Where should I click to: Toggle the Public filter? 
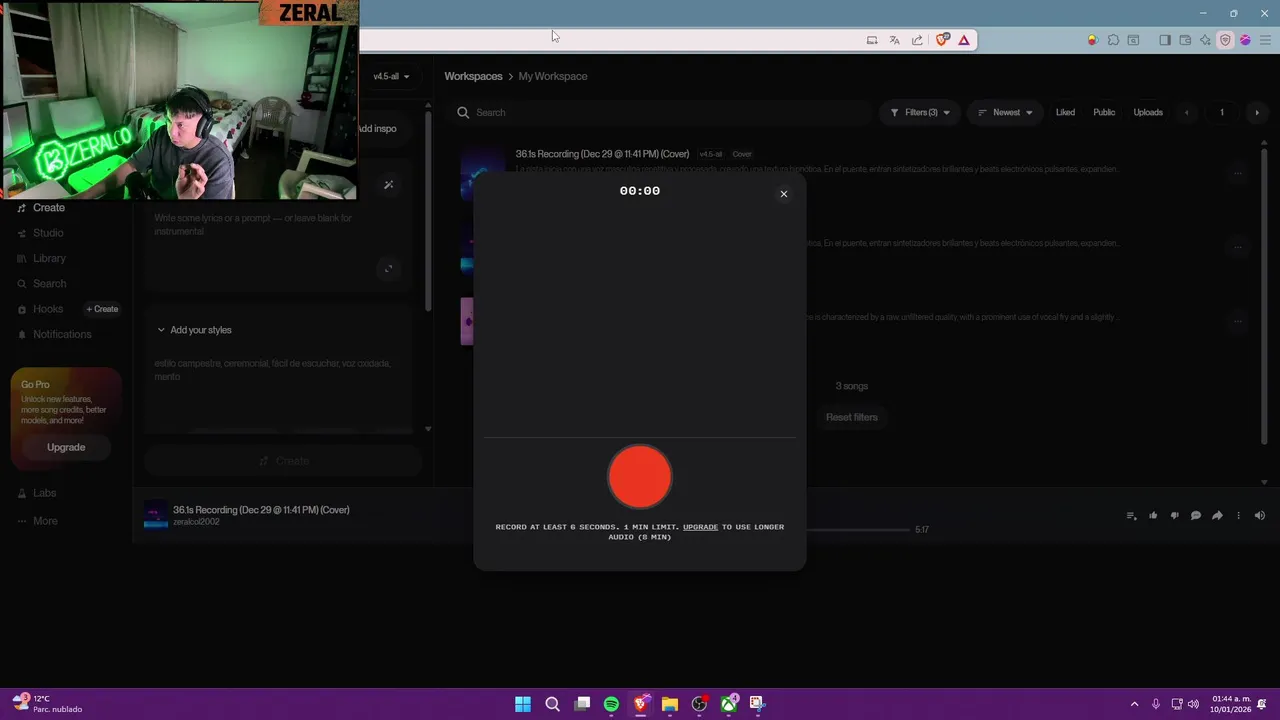coord(1104,113)
